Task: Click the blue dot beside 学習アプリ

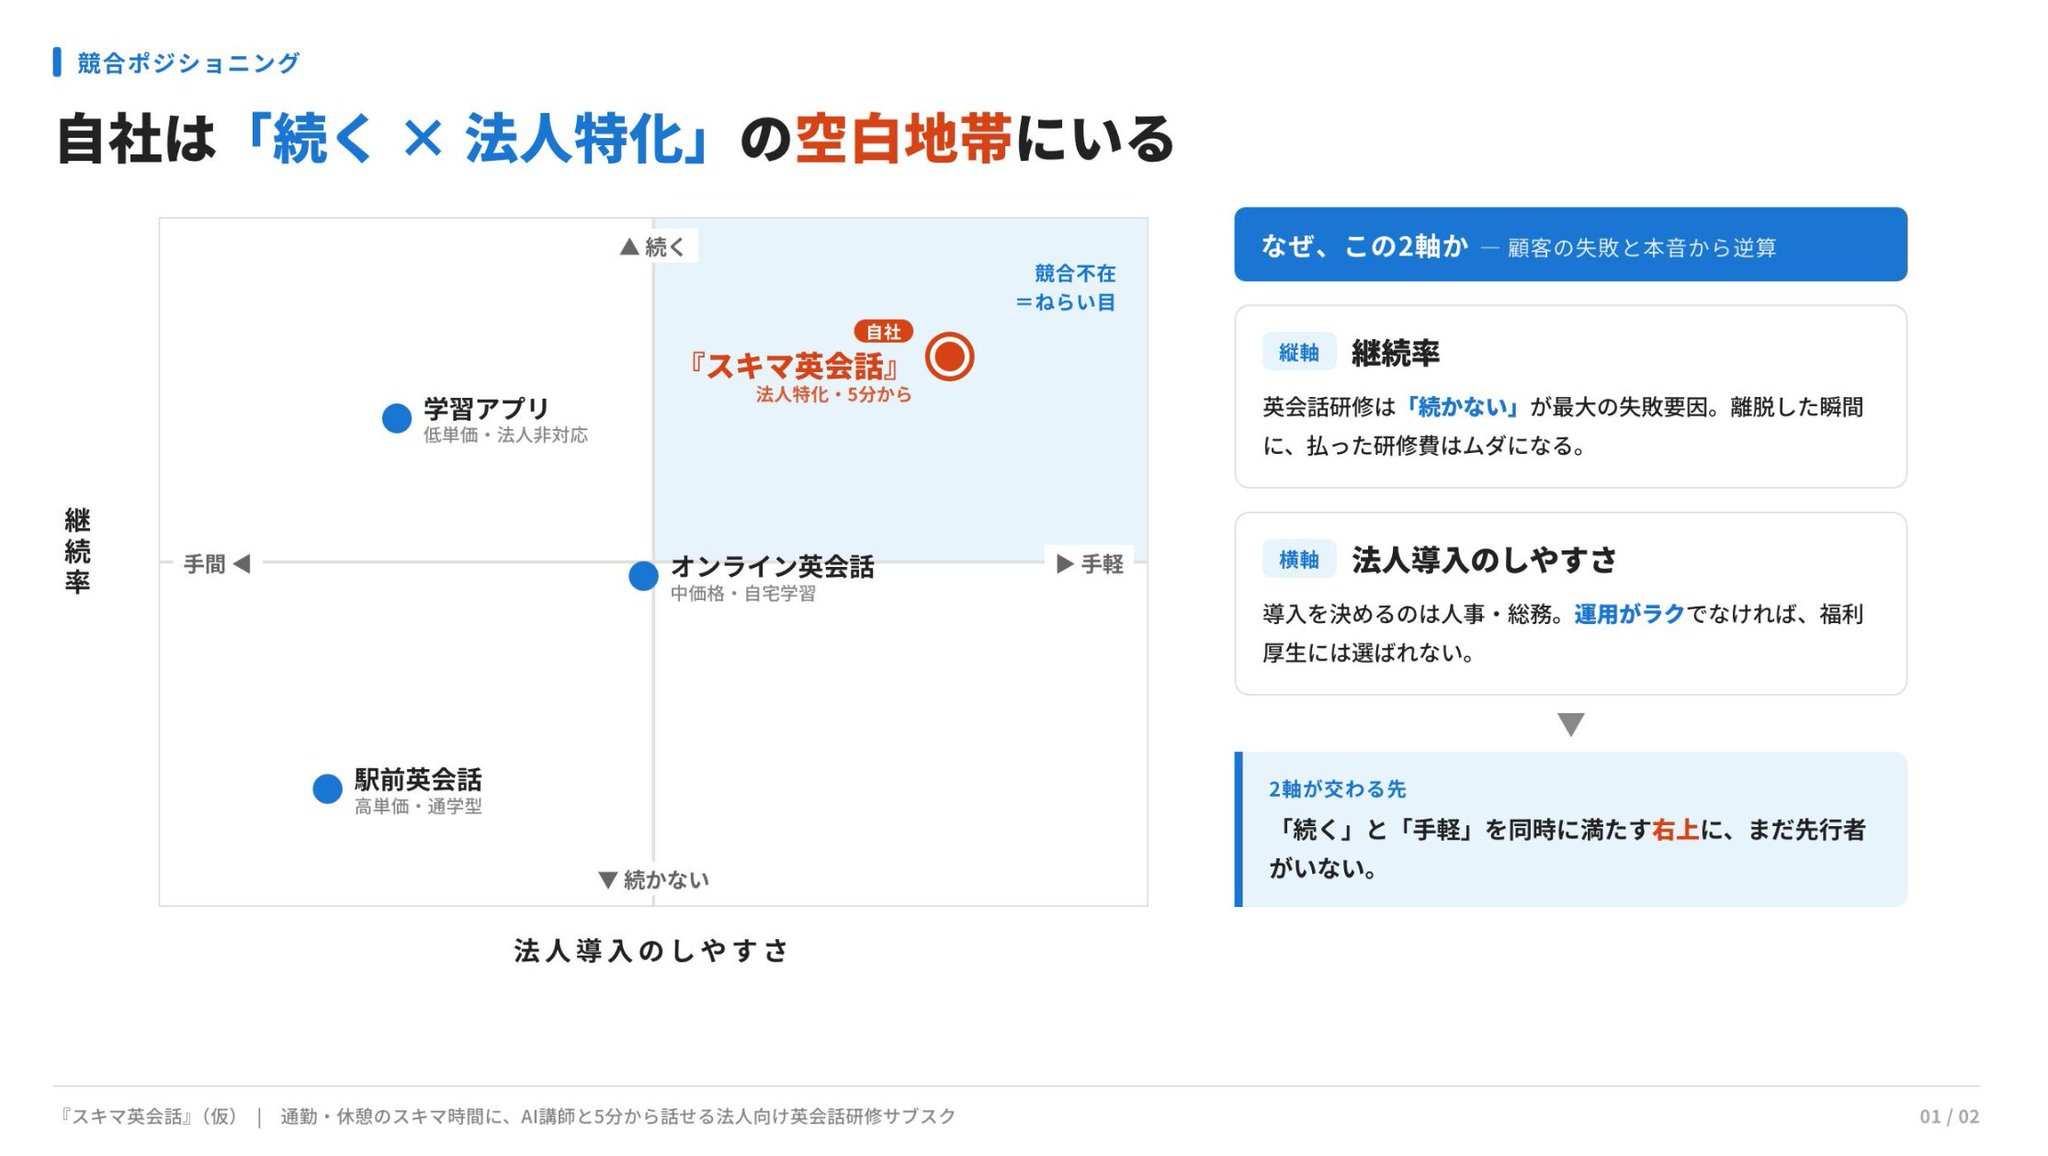Action: pyautogui.click(x=397, y=418)
